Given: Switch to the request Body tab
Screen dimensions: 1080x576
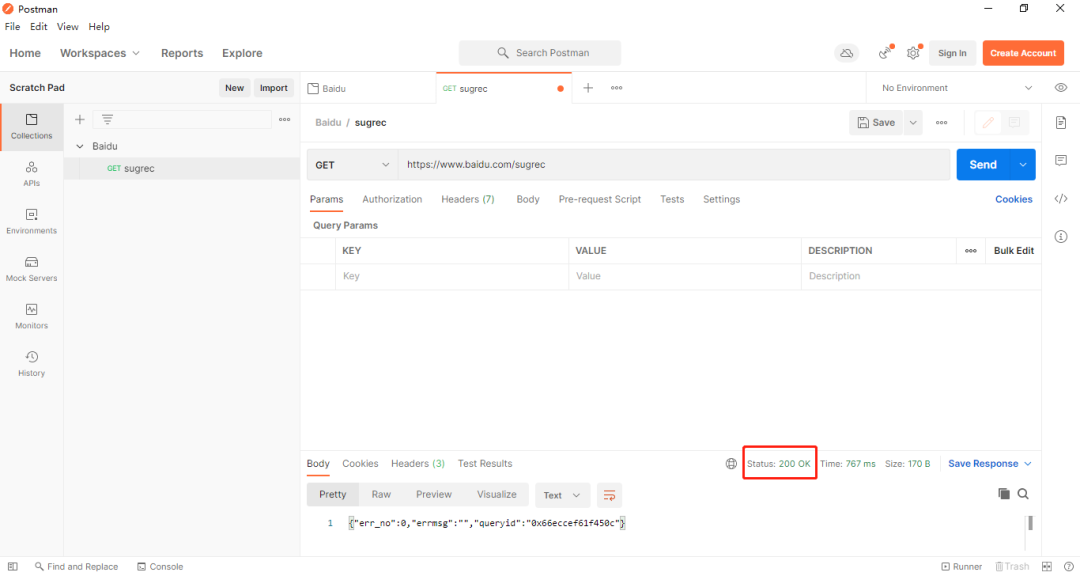Looking at the screenshot, I should (x=528, y=199).
